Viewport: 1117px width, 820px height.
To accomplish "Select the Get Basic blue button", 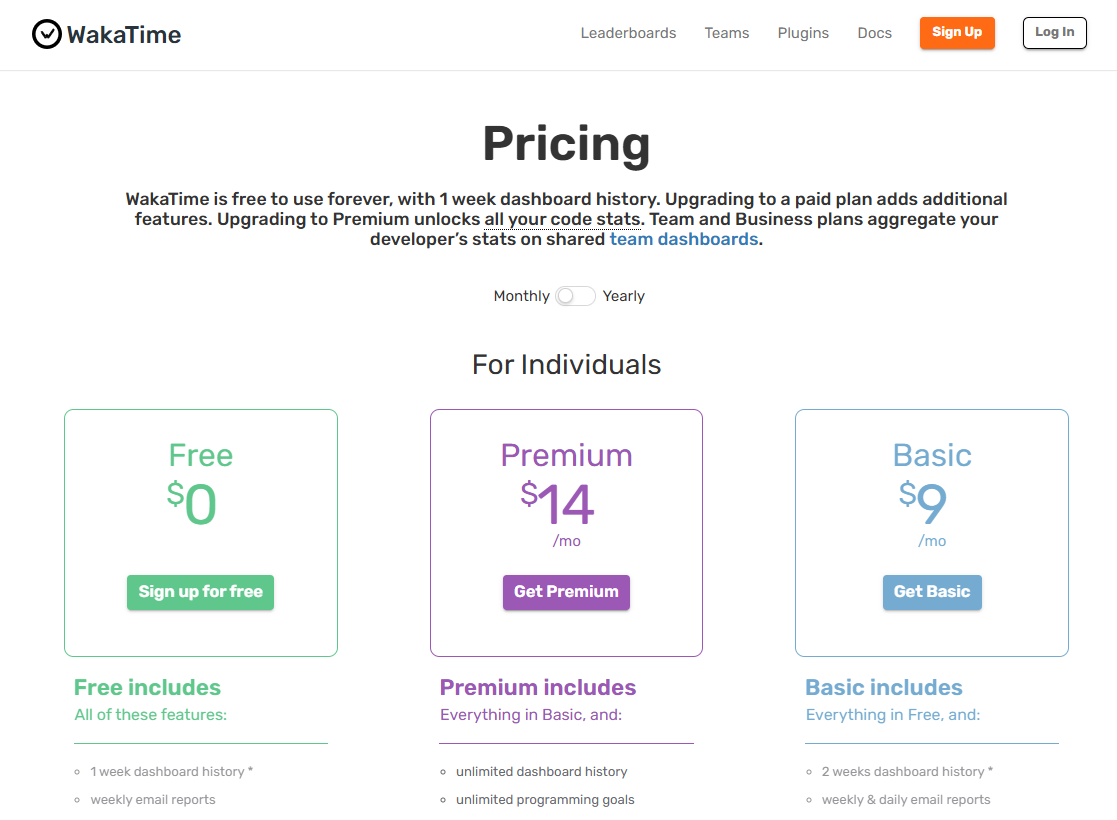I will tap(932, 592).
